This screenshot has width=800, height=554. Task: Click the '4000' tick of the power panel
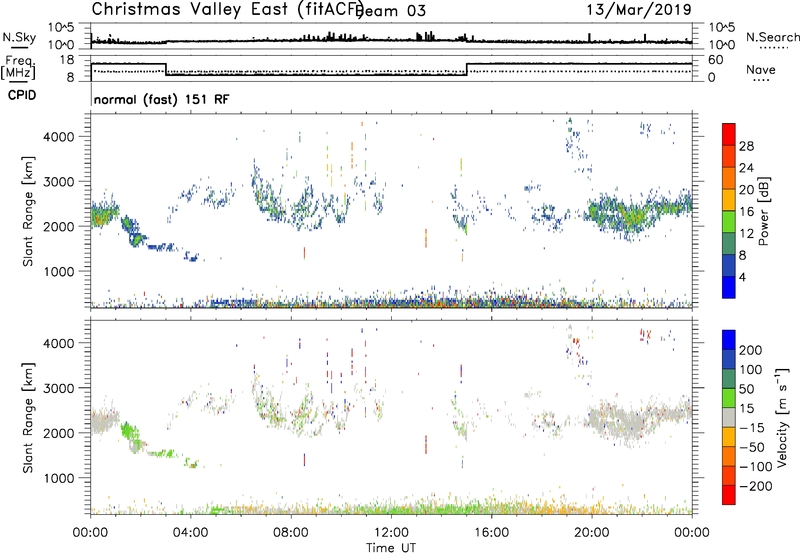(x=59, y=137)
